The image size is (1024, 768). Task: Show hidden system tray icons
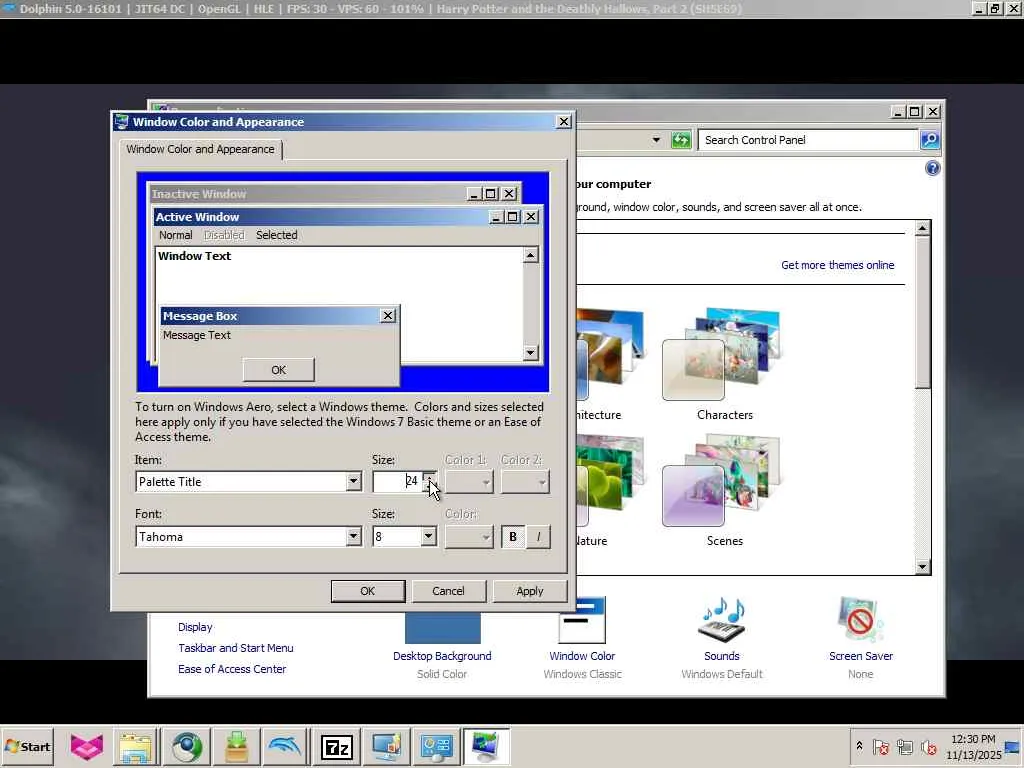click(x=859, y=746)
